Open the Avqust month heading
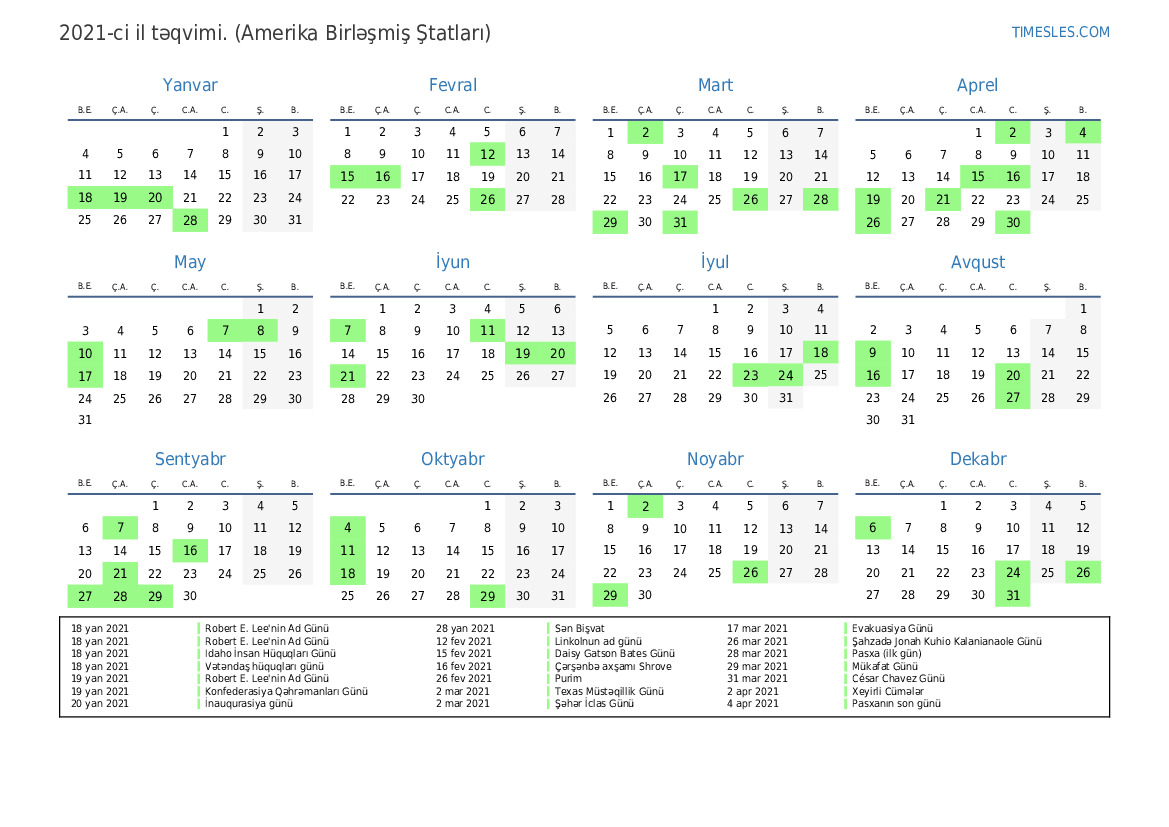 tap(977, 263)
